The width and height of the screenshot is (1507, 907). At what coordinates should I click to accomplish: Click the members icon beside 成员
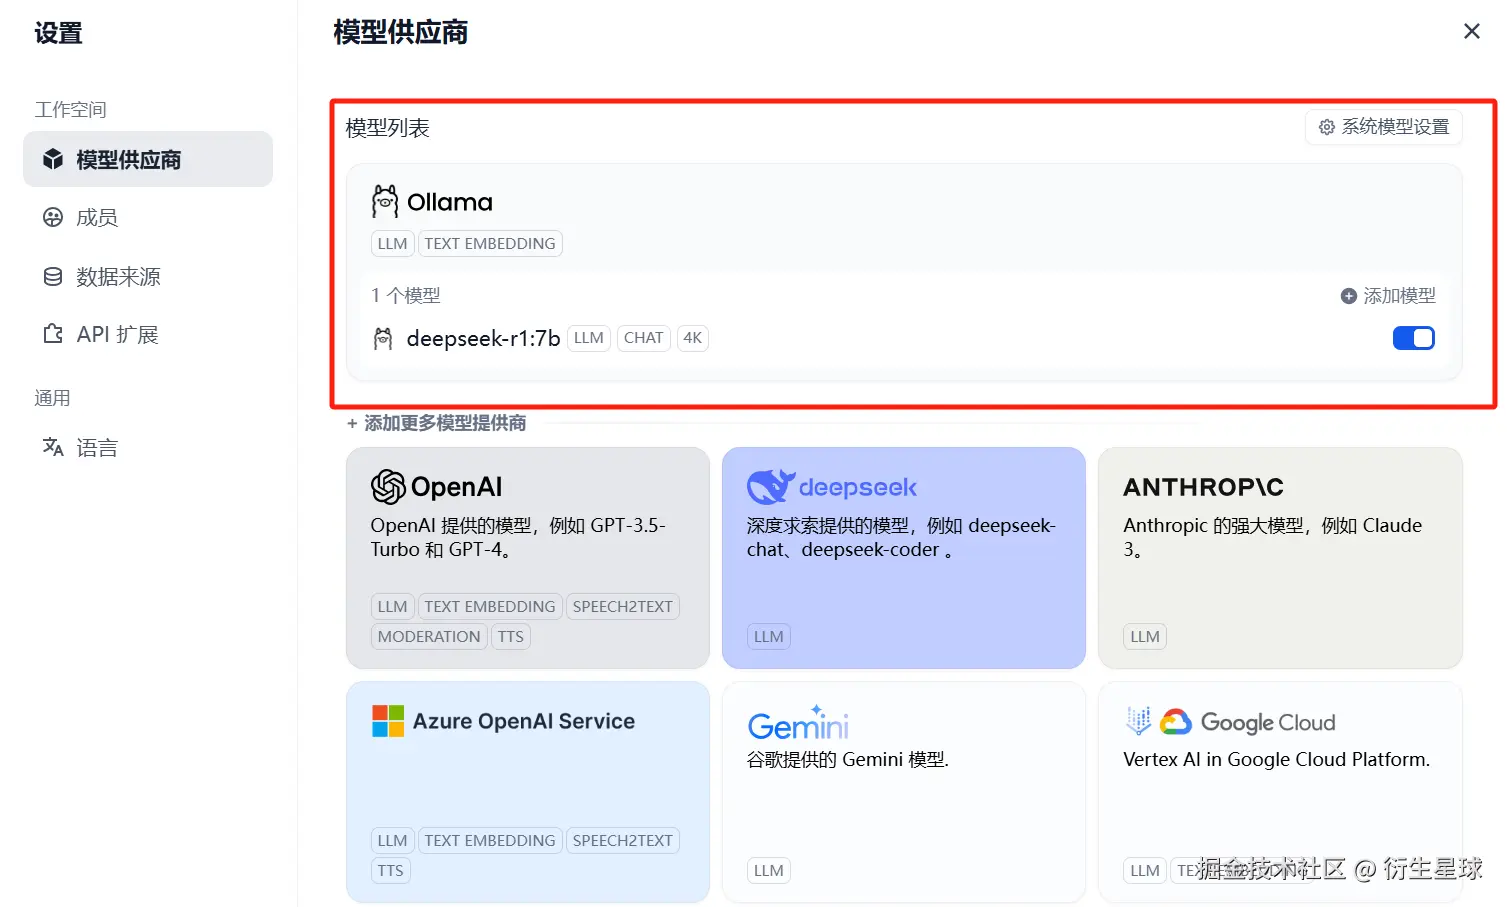click(53, 217)
